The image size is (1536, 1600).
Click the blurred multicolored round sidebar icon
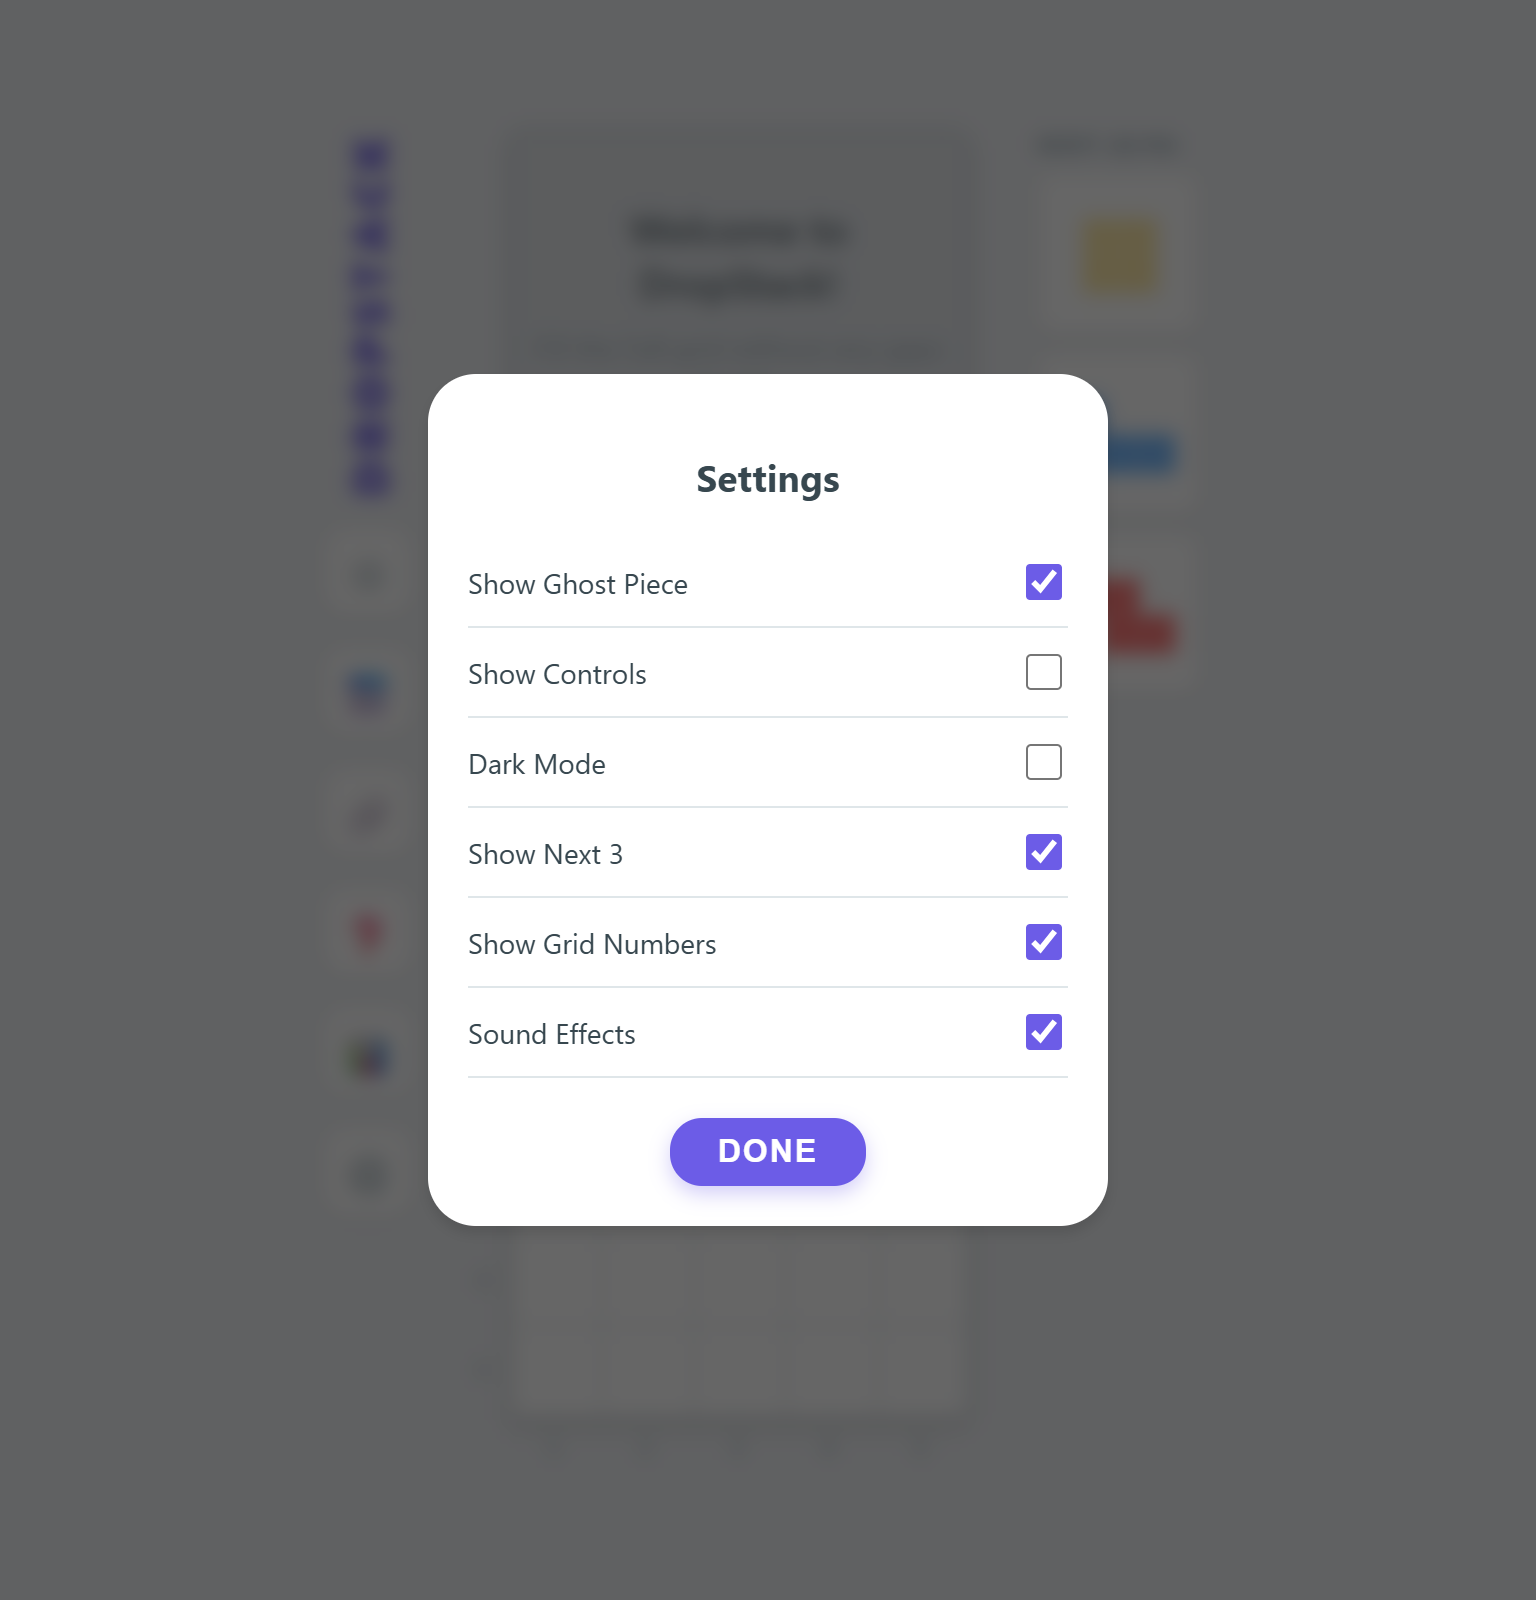370,1056
